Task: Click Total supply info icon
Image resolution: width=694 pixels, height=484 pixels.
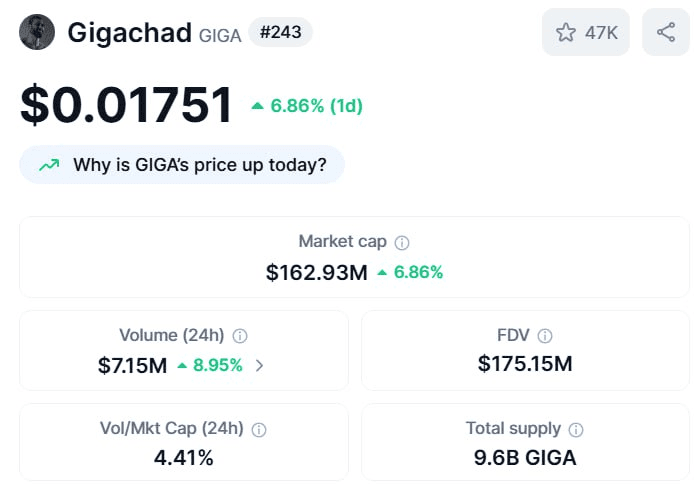Action: (x=576, y=430)
